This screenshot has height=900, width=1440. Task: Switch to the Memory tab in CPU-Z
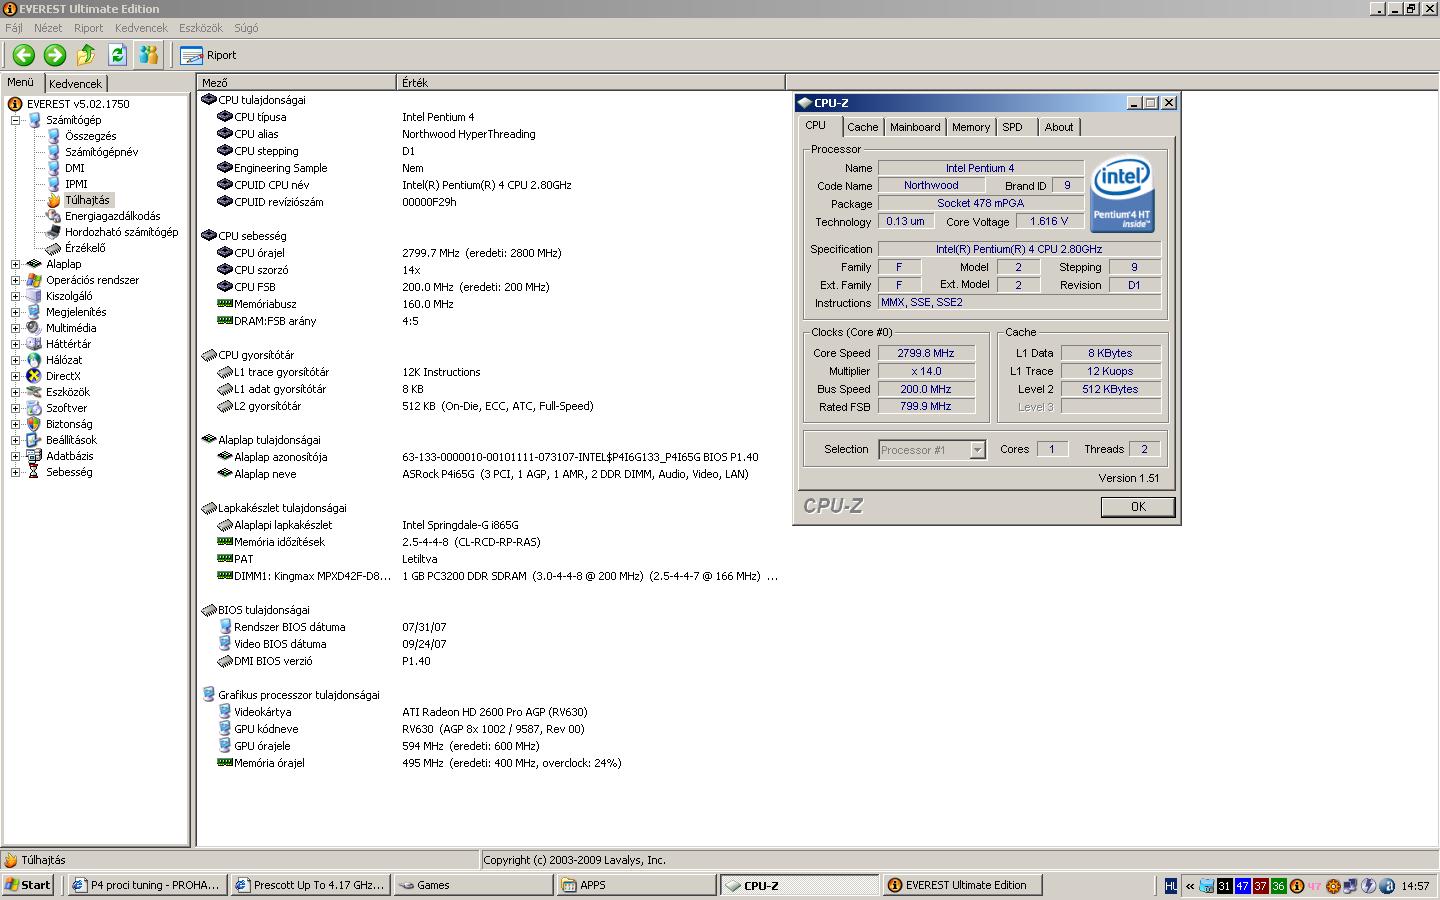pyautogui.click(x=970, y=127)
